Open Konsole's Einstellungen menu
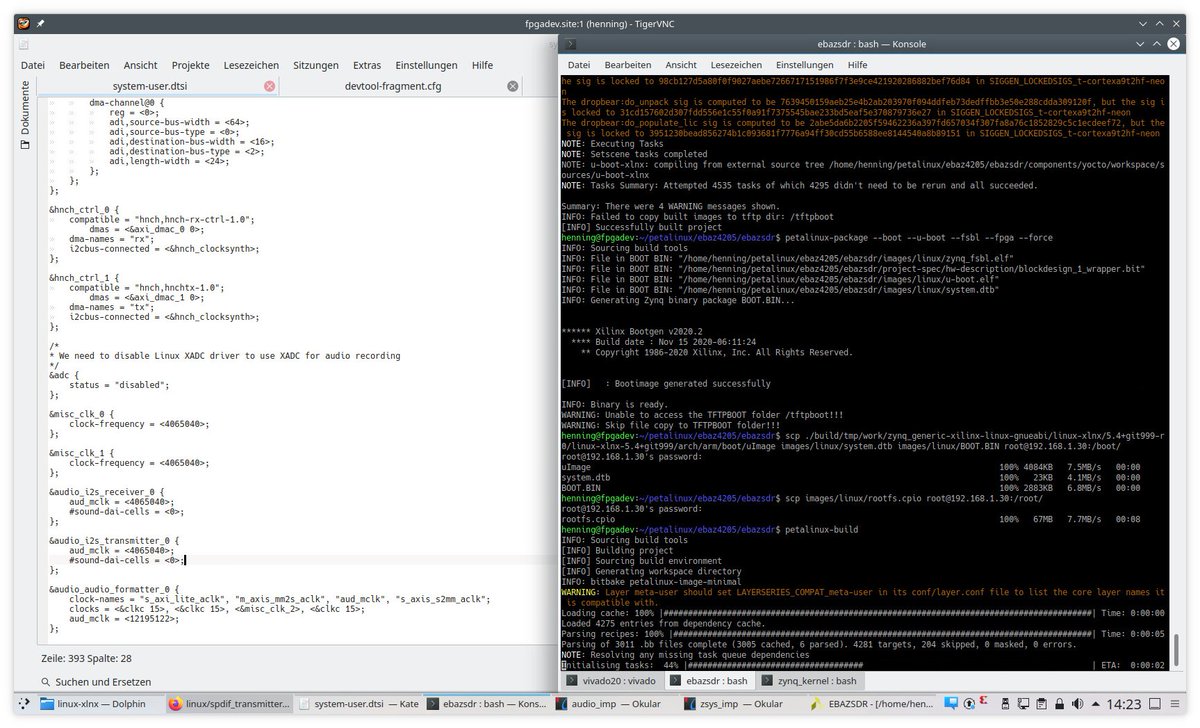1200x728 pixels. (x=805, y=65)
